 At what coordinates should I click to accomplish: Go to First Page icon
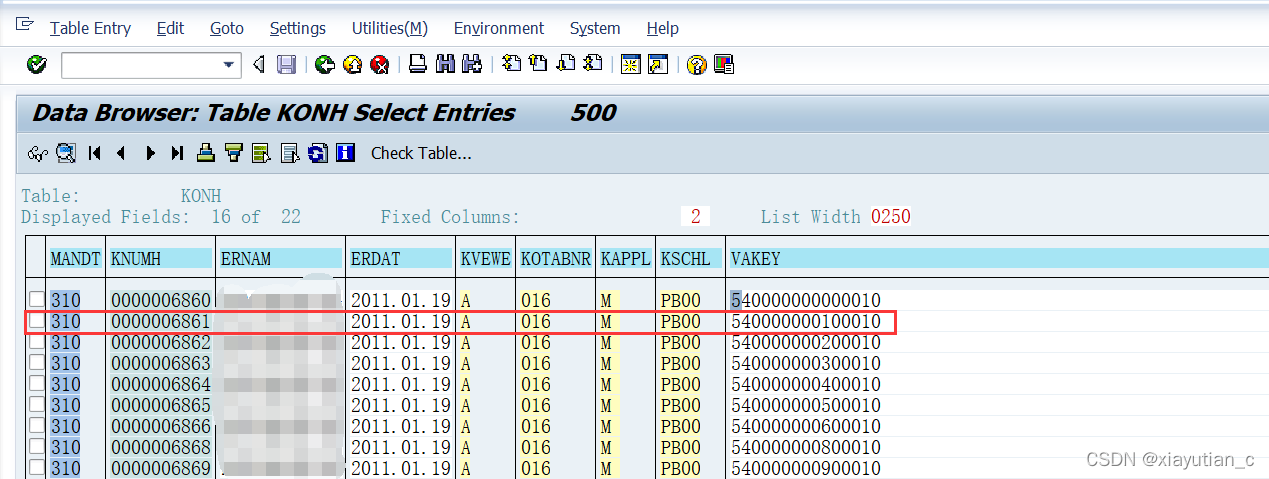(x=511, y=65)
